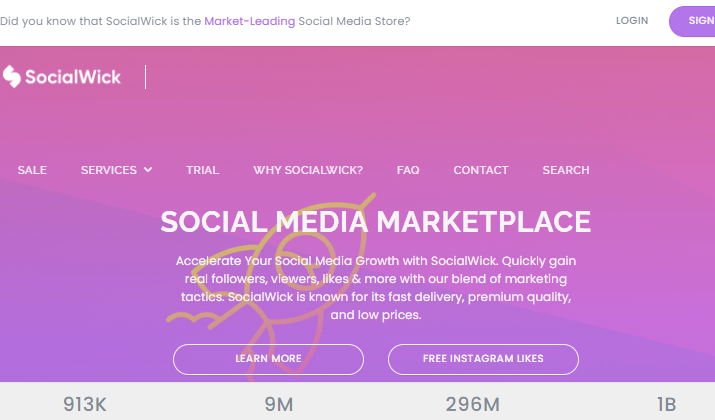This screenshot has width=715, height=420.
Task: Expand the Services chevron arrow
Action: (148, 170)
